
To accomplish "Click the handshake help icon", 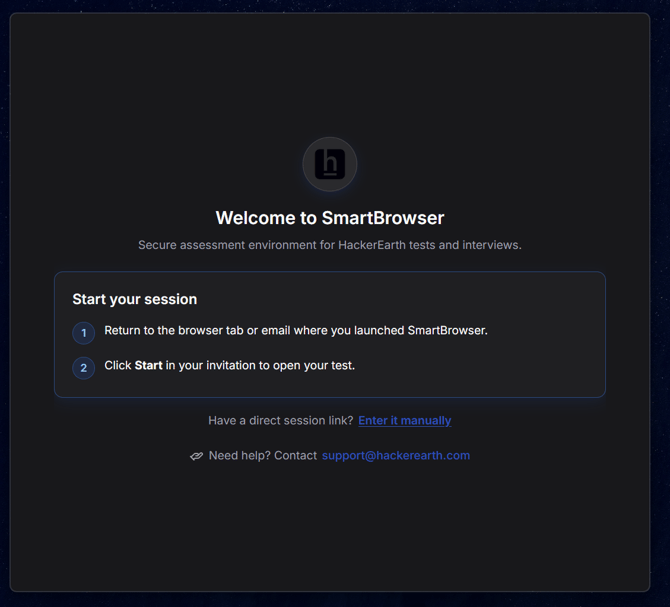I will click(x=196, y=456).
